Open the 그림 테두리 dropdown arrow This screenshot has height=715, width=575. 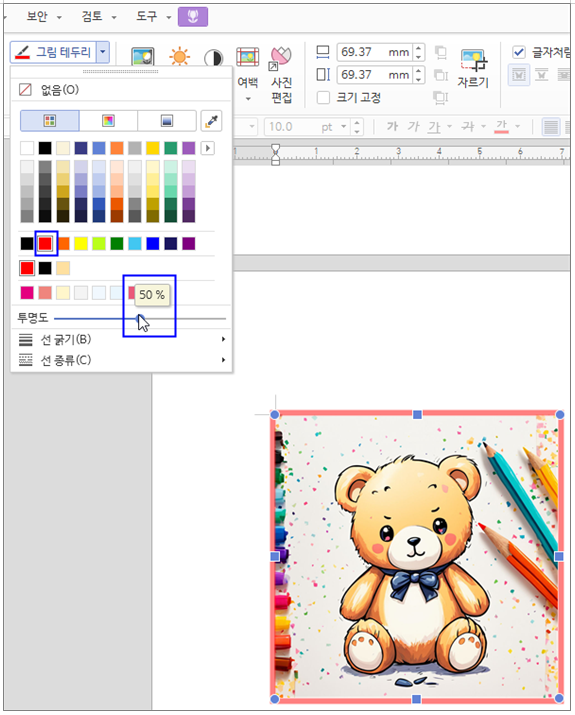pos(103,52)
